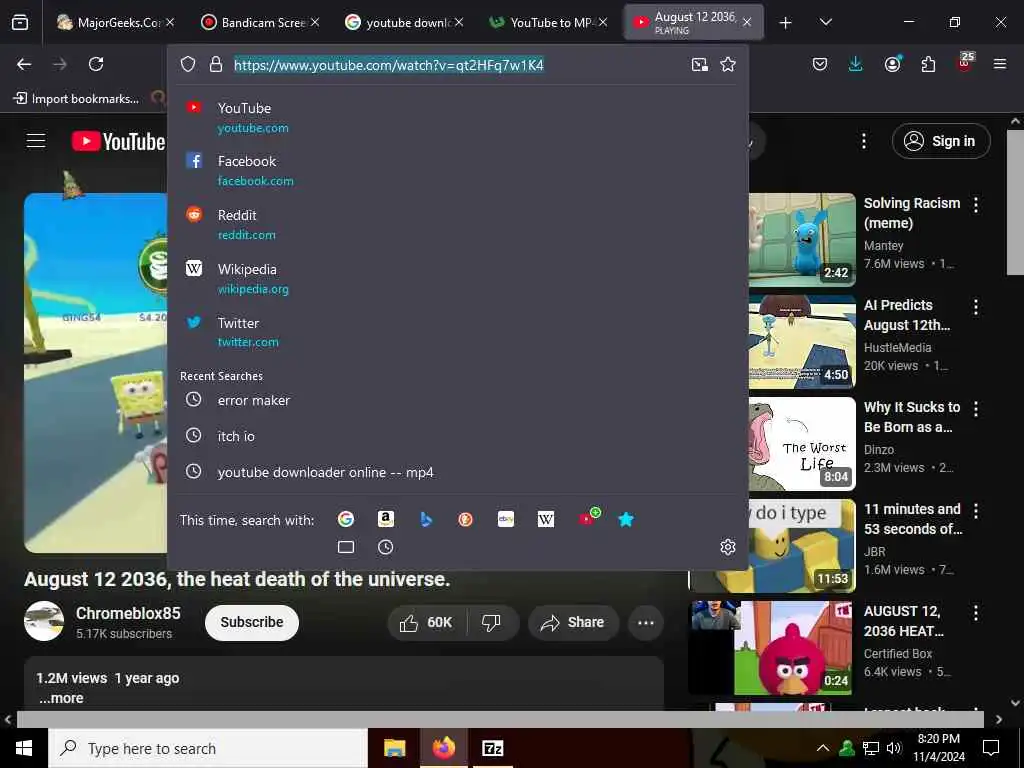This screenshot has height=768, width=1024.
Task: Search with Amazon one-off icon
Action: (x=386, y=519)
